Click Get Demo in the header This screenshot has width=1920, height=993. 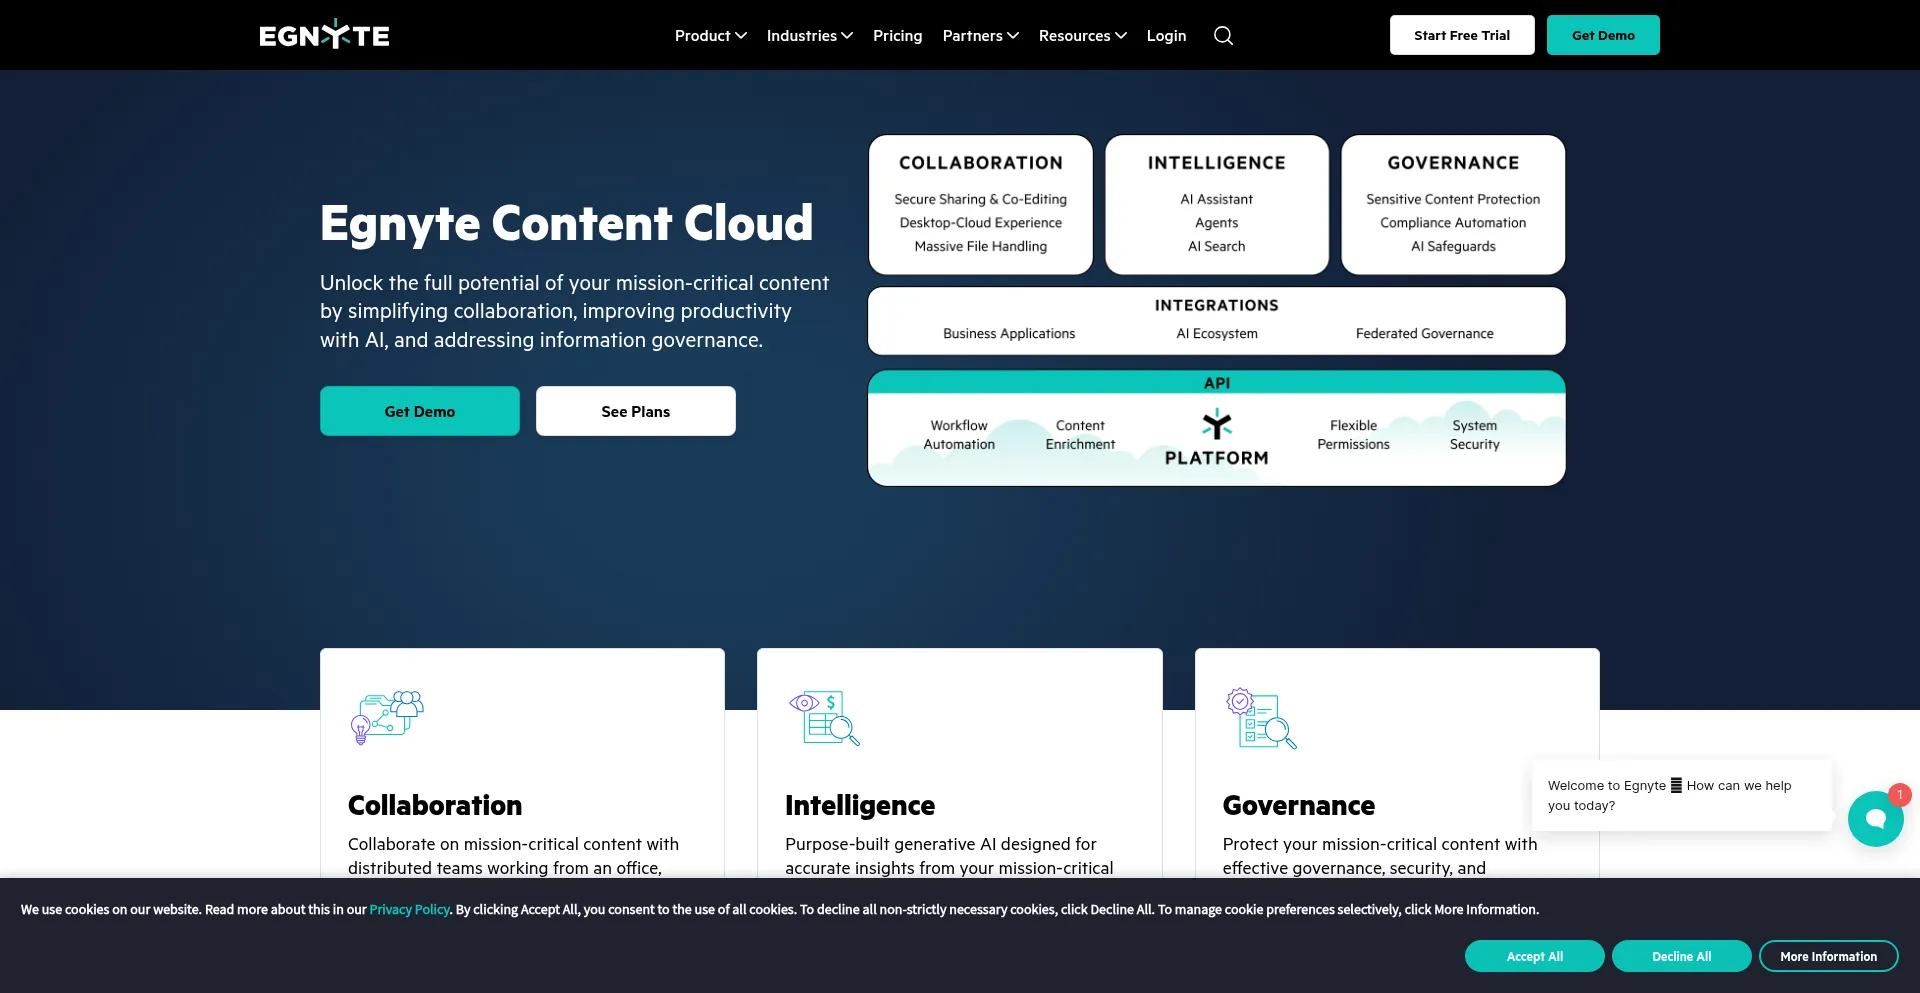tap(1603, 35)
